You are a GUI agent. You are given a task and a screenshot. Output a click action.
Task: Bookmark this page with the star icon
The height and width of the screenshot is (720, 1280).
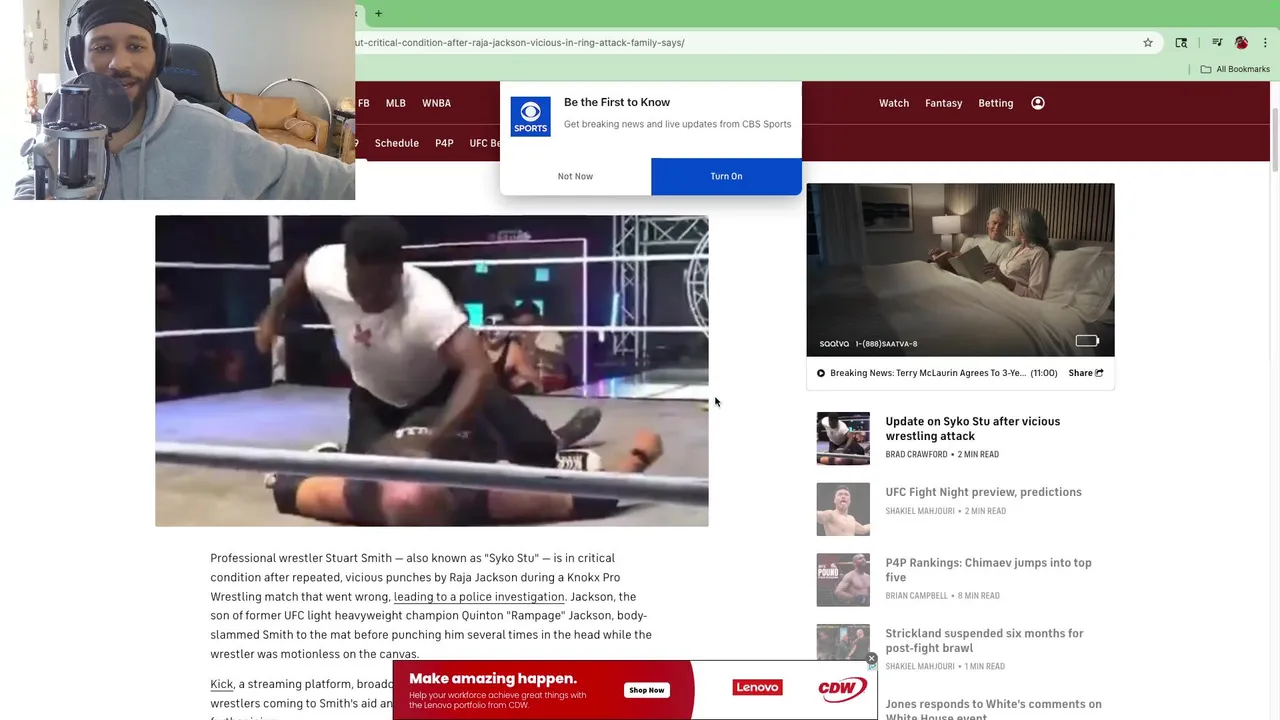[1148, 43]
